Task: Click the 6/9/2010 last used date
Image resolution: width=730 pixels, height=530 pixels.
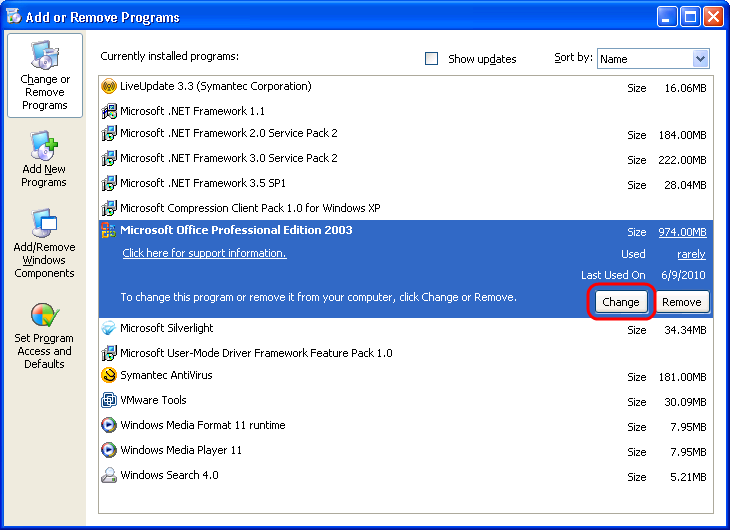Action: tap(683, 275)
